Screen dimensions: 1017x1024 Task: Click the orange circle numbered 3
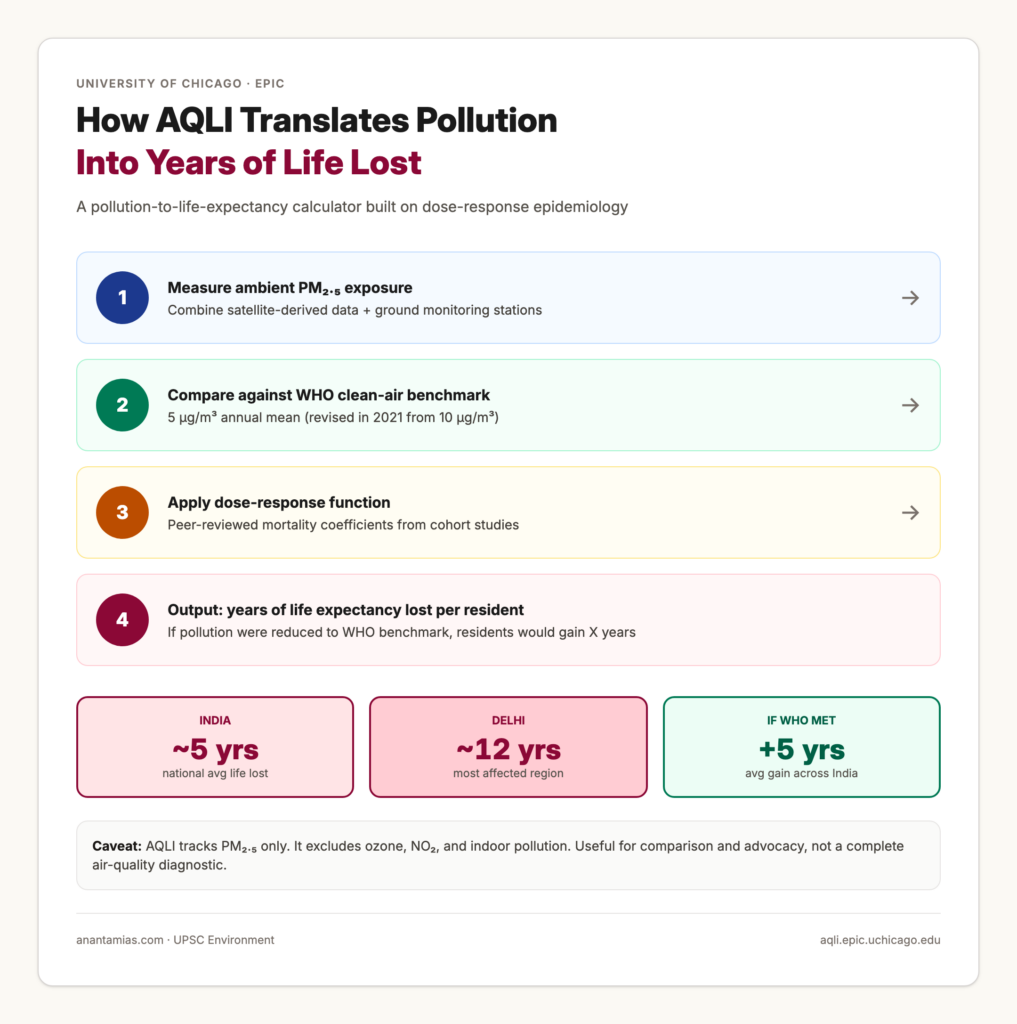(122, 513)
